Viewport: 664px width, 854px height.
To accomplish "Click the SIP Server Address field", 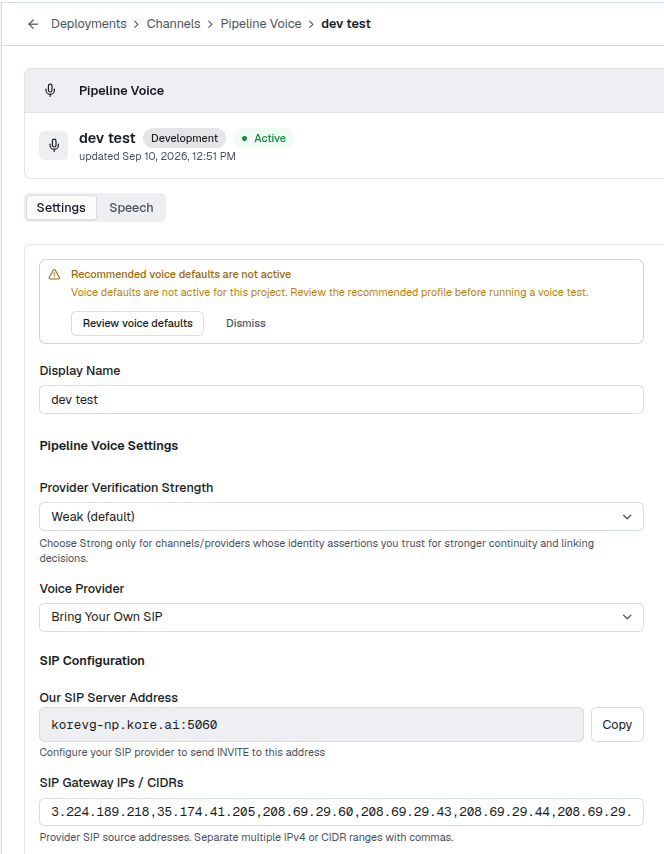I will click(312, 725).
